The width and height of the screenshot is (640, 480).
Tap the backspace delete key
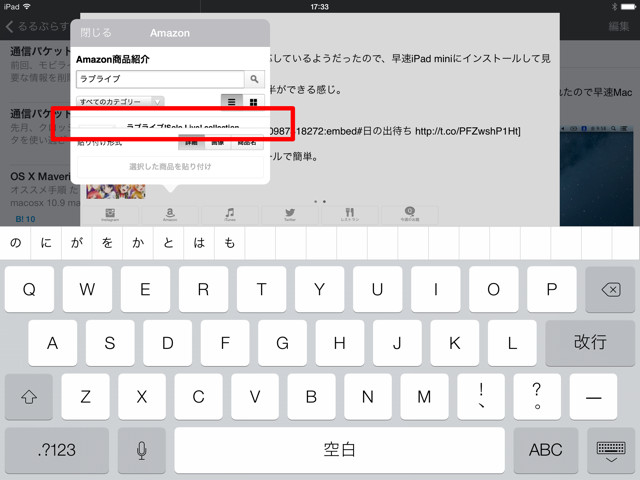tap(610, 289)
